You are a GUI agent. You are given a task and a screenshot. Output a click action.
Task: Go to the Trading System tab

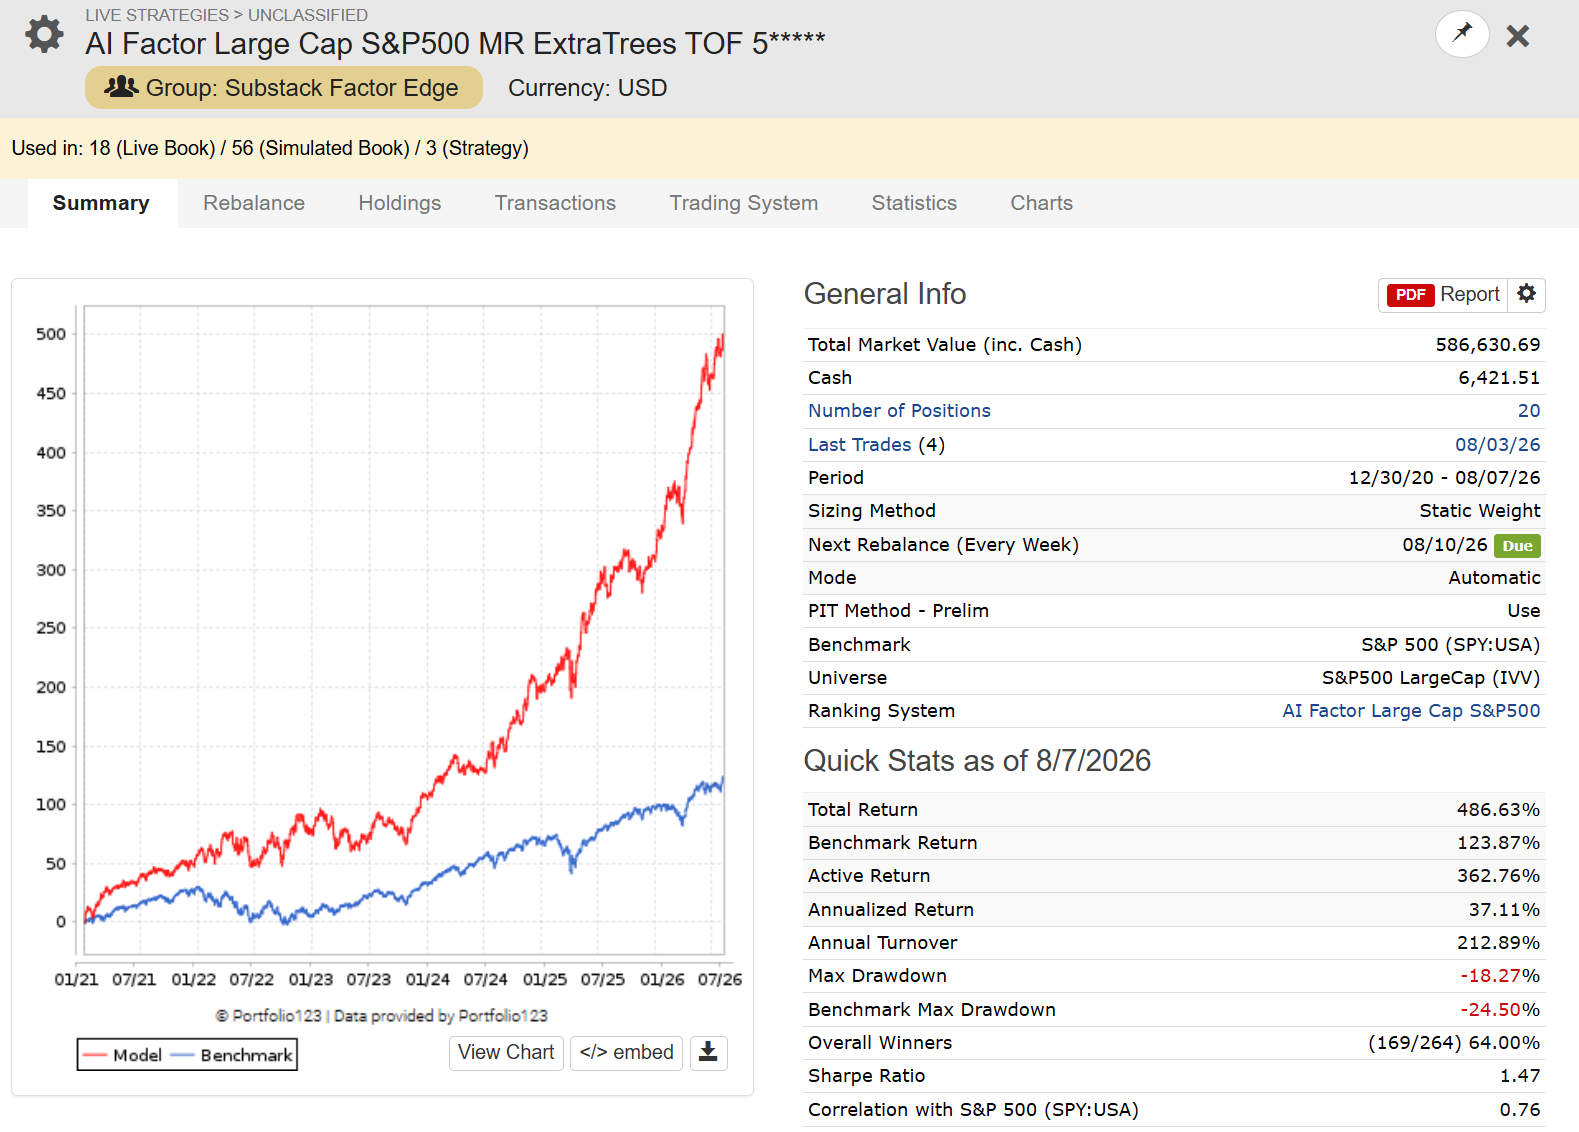tap(744, 203)
